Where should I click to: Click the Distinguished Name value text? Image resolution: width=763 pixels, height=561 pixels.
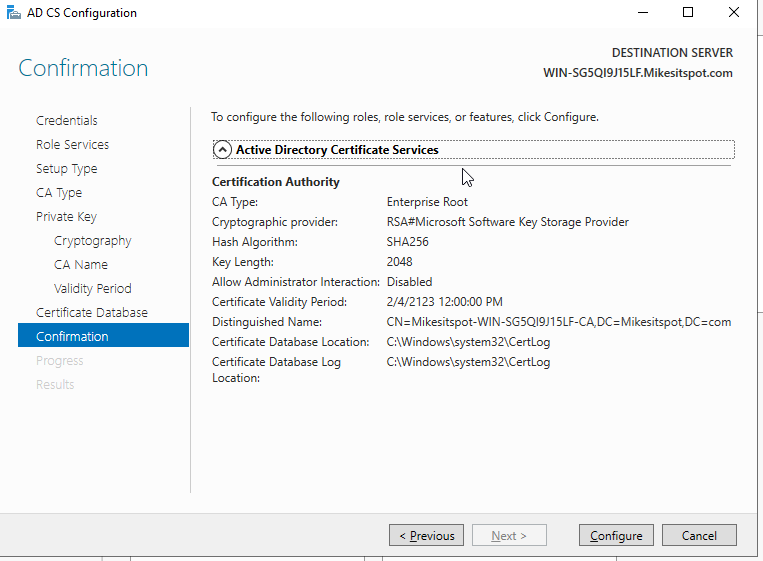point(559,322)
